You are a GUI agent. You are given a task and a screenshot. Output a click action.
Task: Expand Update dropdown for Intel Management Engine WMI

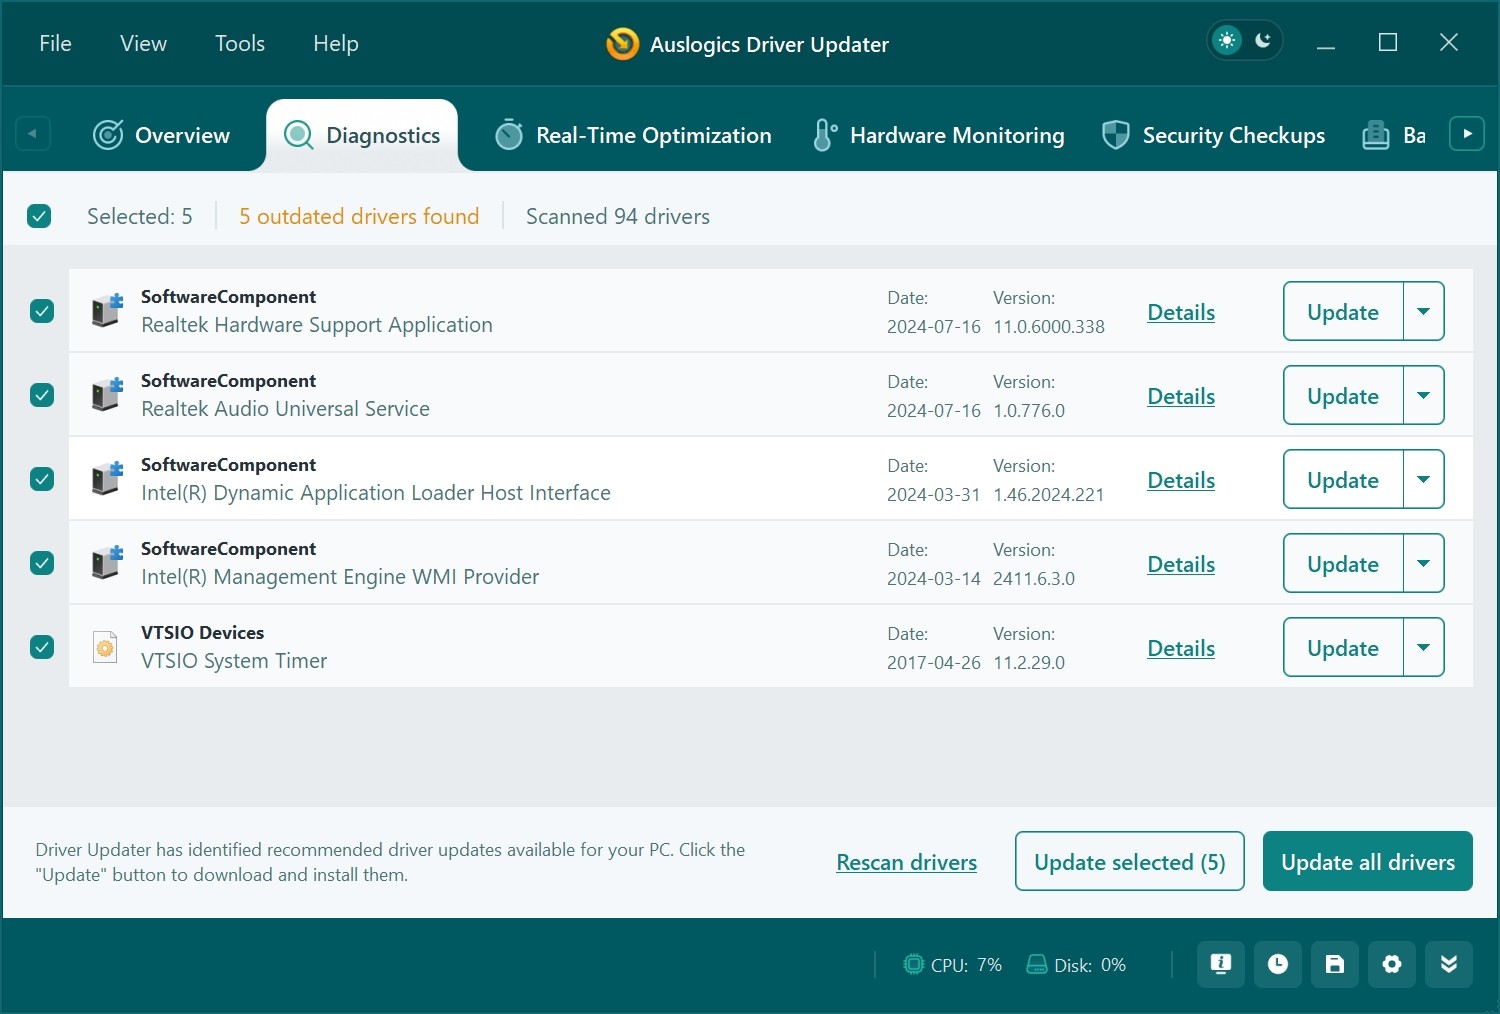tap(1424, 563)
